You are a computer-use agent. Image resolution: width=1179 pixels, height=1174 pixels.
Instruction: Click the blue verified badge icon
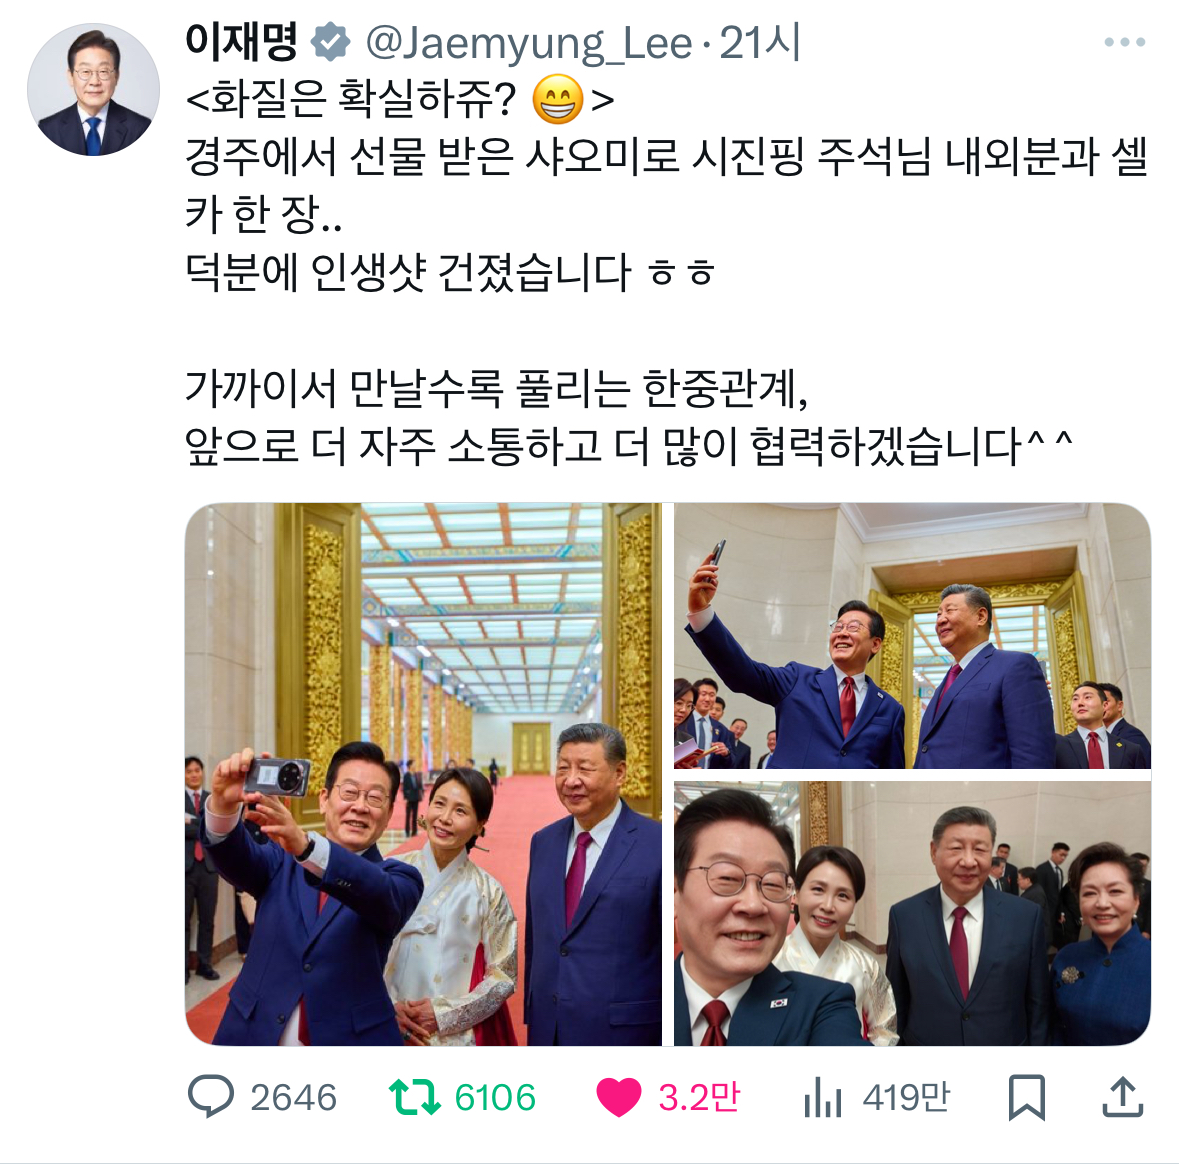[x=331, y=42]
